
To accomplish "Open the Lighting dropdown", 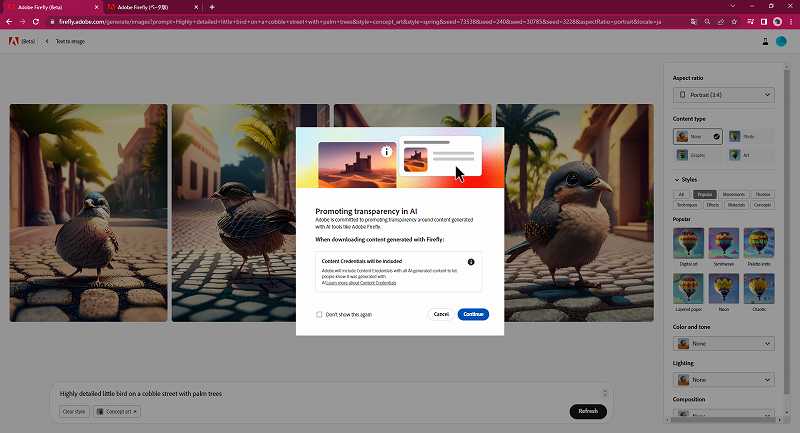I will click(x=723, y=380).
